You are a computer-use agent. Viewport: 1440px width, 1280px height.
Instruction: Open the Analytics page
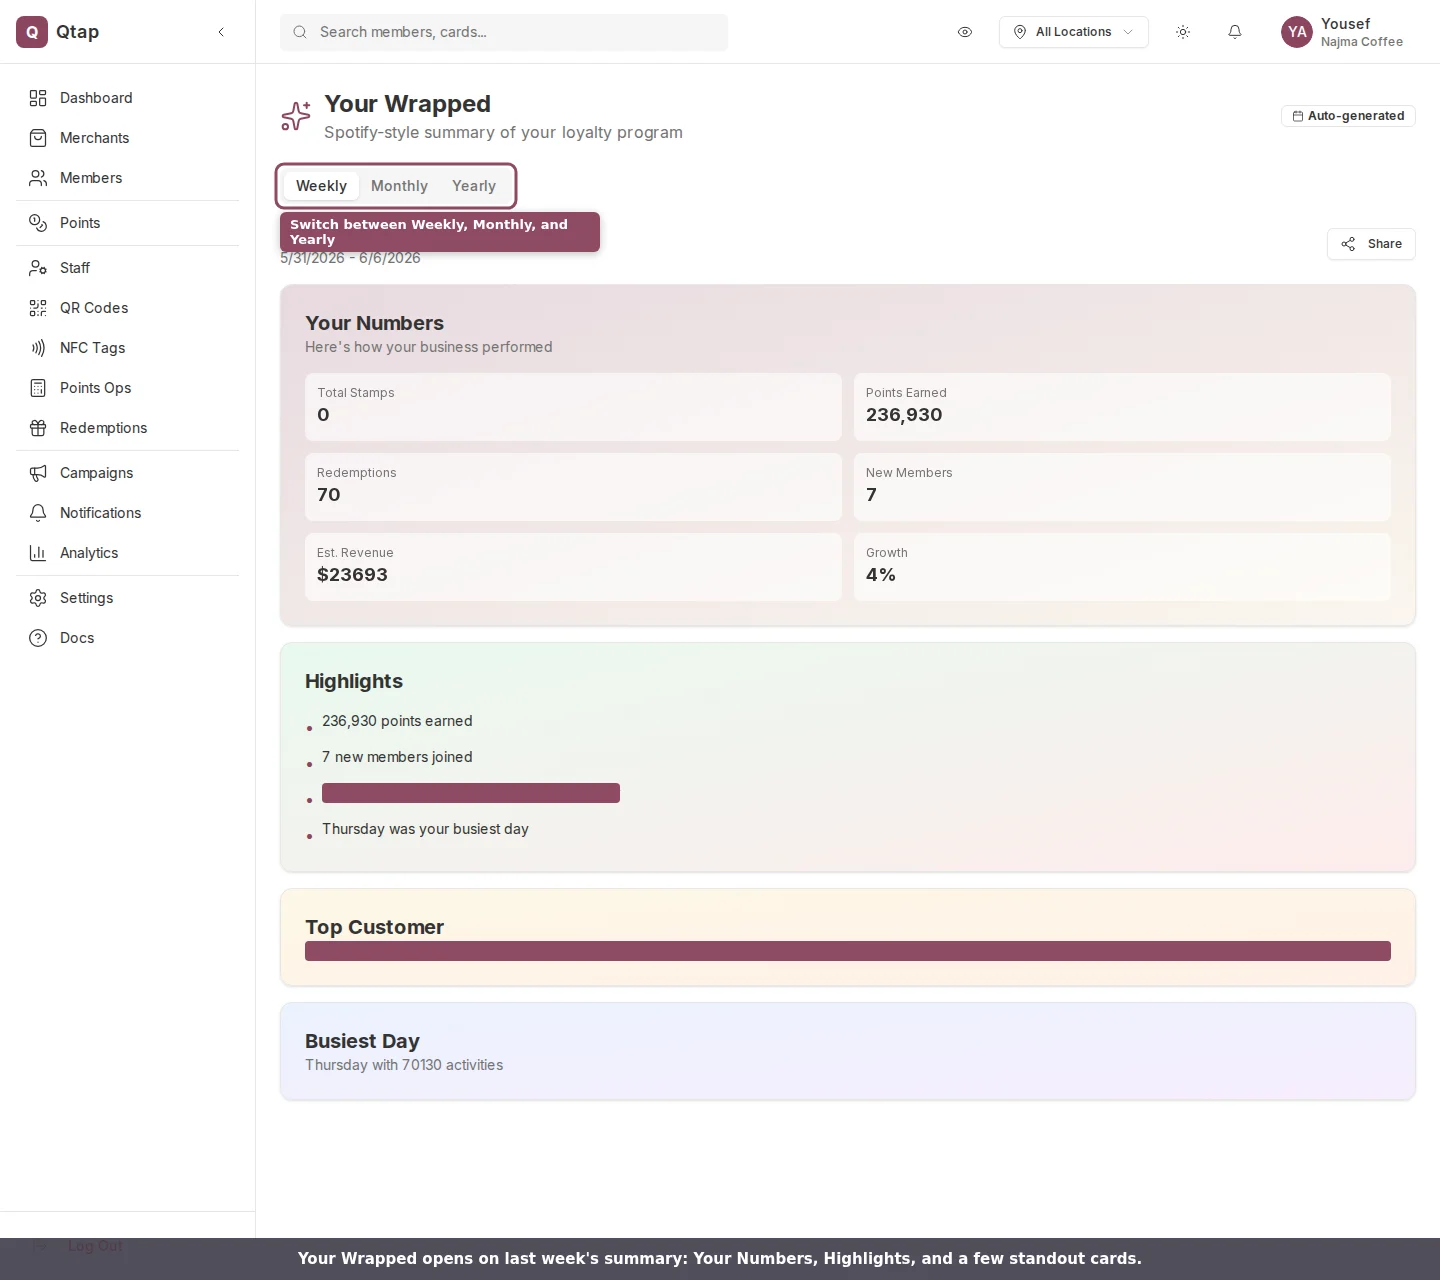[127, 553]
